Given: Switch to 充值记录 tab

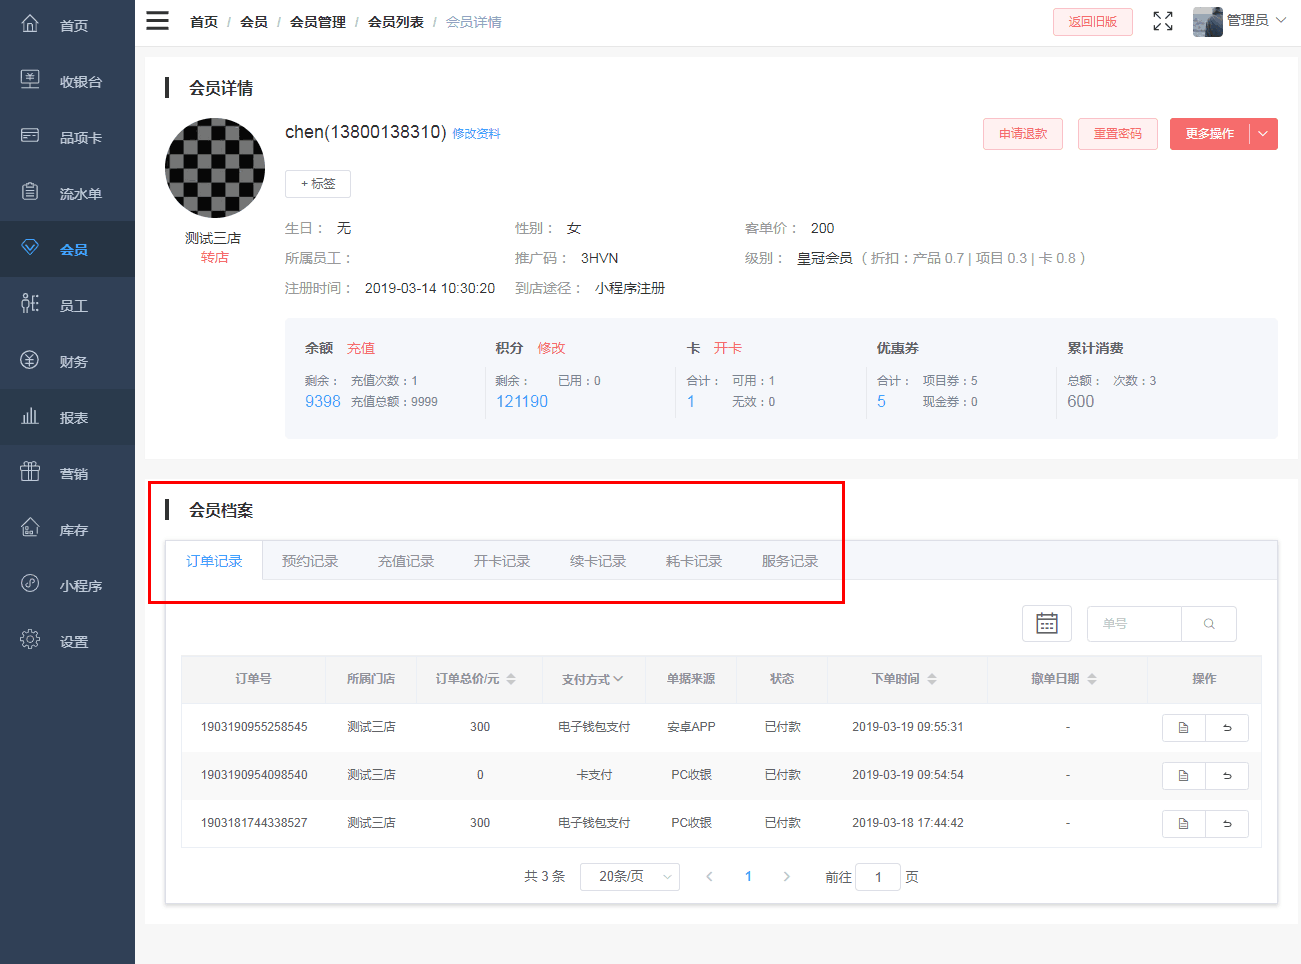Looking at the screenshot, I should (406, 561).
